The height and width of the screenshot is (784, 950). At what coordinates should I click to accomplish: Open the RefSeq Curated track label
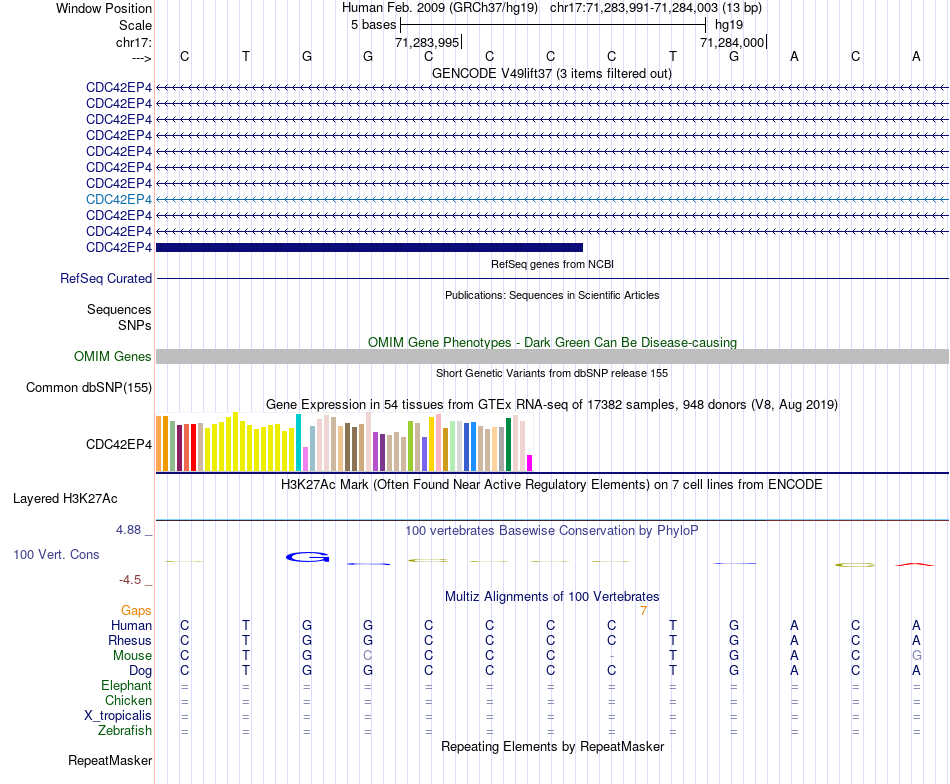[x=106, y=279]
